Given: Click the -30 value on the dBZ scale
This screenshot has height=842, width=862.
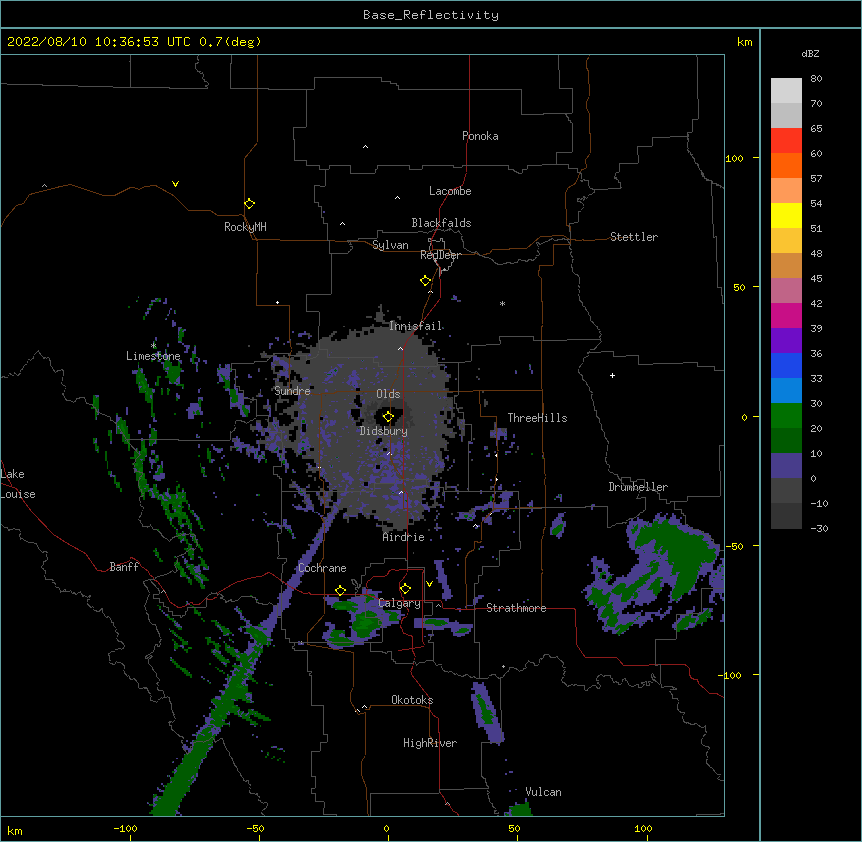Looking at the screenshot, I should coord(819,528).
